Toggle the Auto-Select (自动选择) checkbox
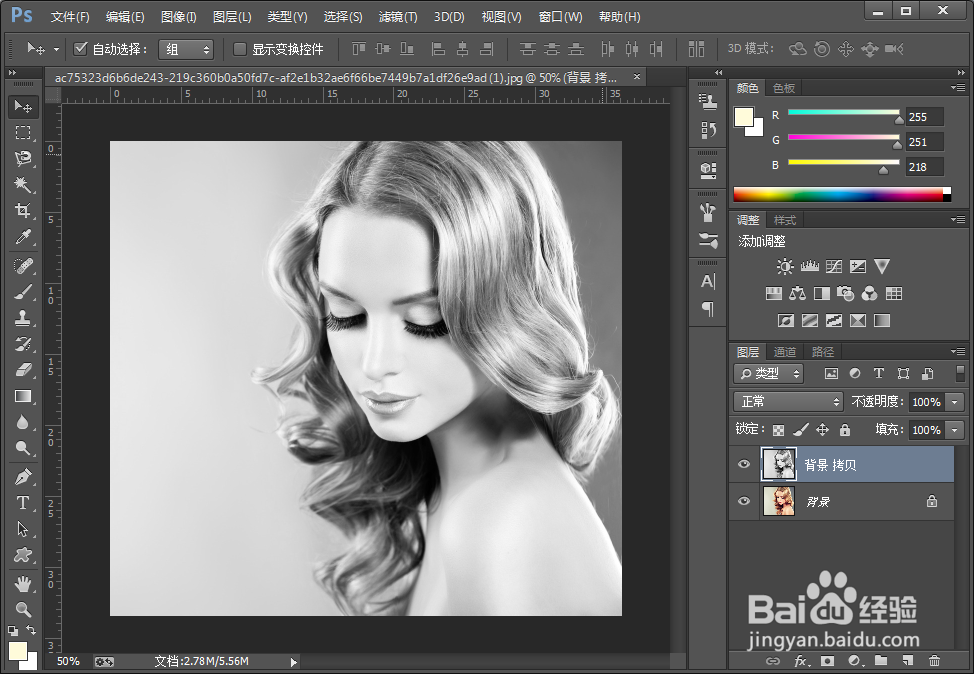 (x=80, y=48)
